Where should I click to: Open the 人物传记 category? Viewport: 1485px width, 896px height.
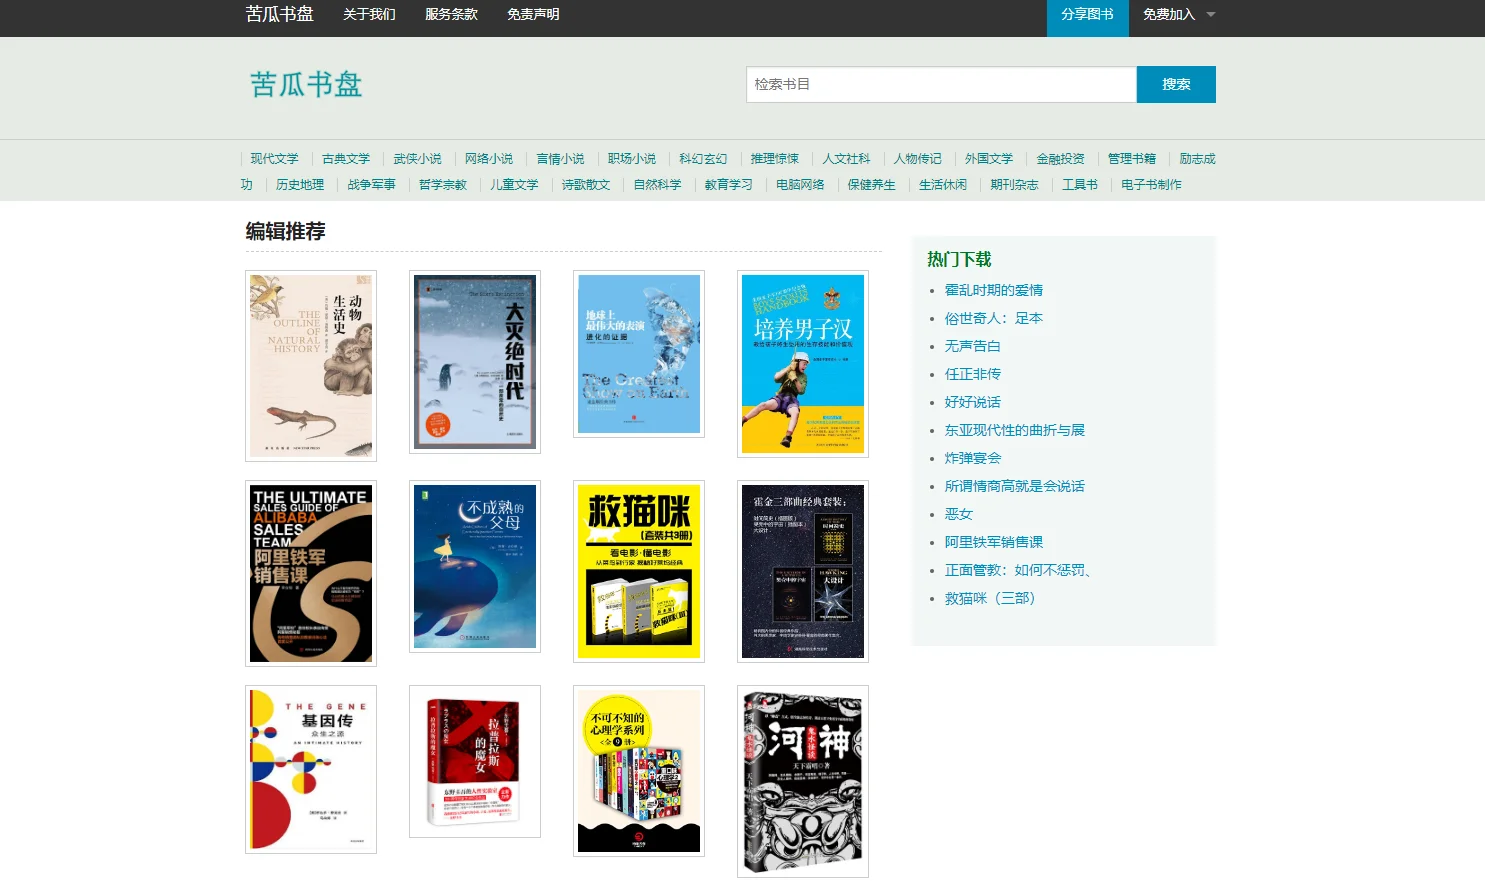918,159
